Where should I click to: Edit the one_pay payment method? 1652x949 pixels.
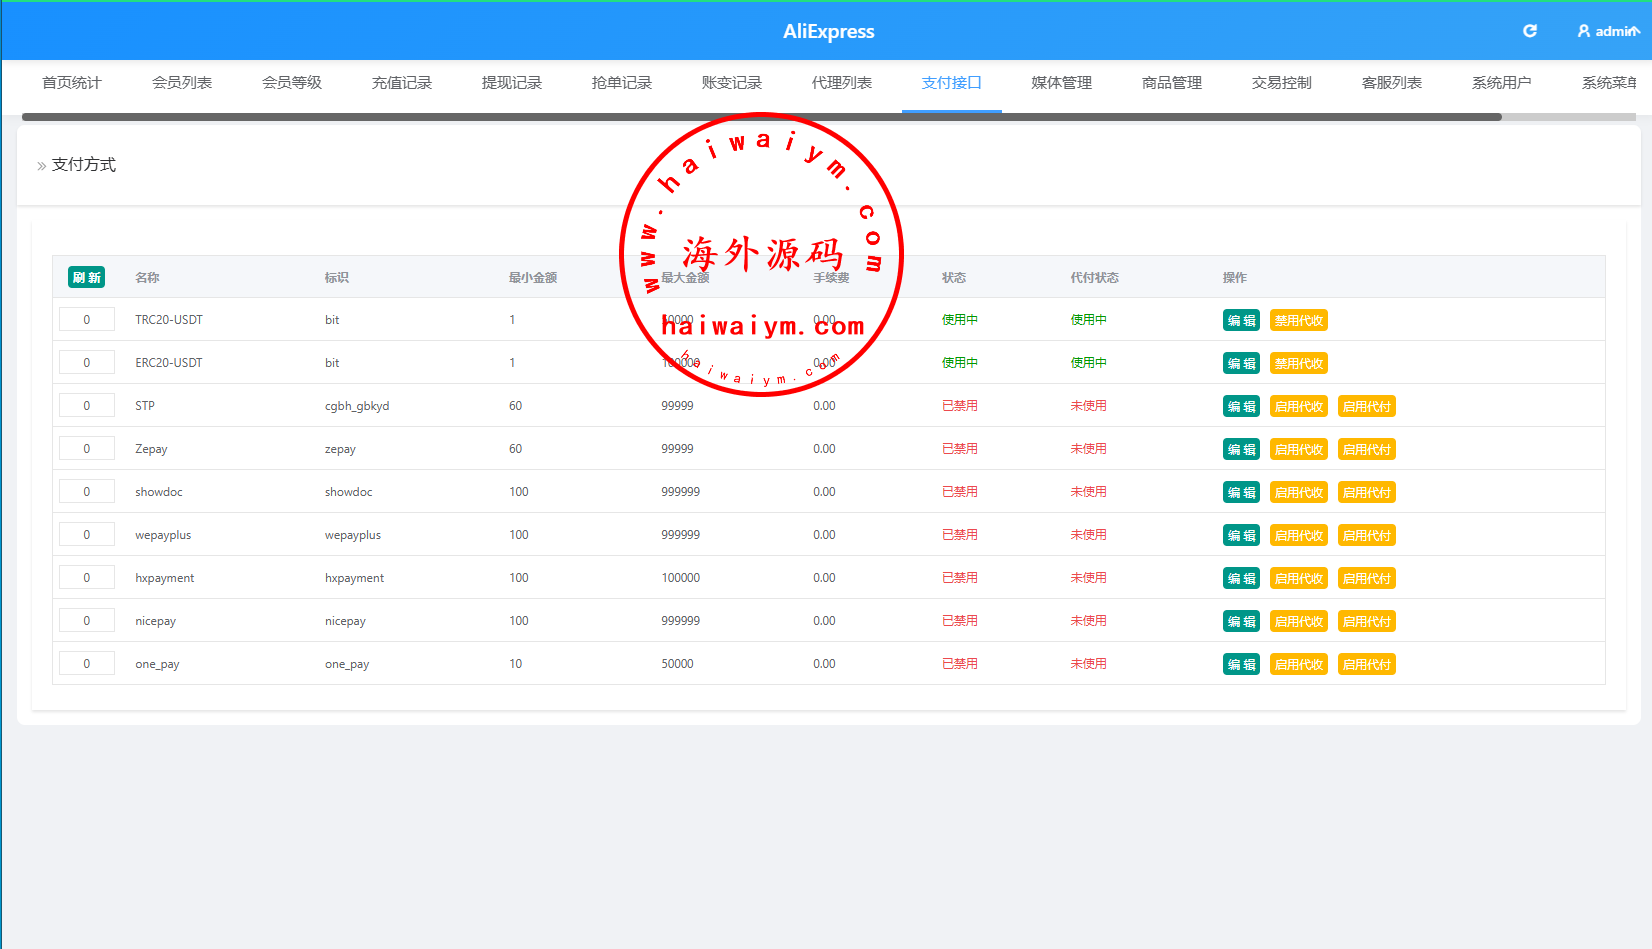pyautogui.click(x=1241, y=664)
